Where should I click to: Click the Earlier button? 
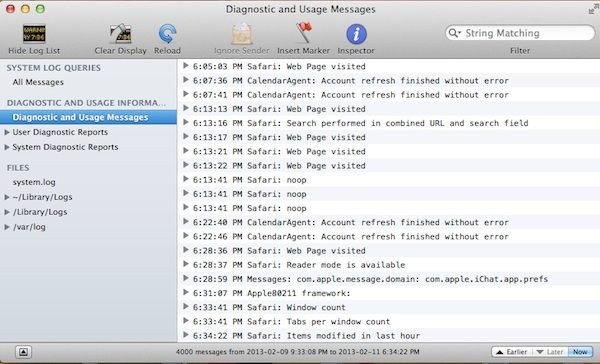(x=512, y=352)
